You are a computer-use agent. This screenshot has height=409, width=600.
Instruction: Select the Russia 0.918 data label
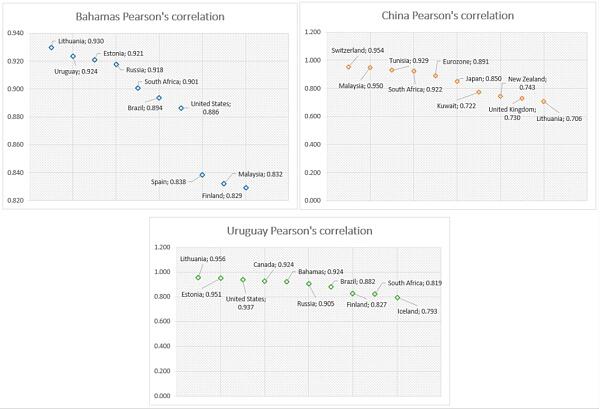coord(145,70)
